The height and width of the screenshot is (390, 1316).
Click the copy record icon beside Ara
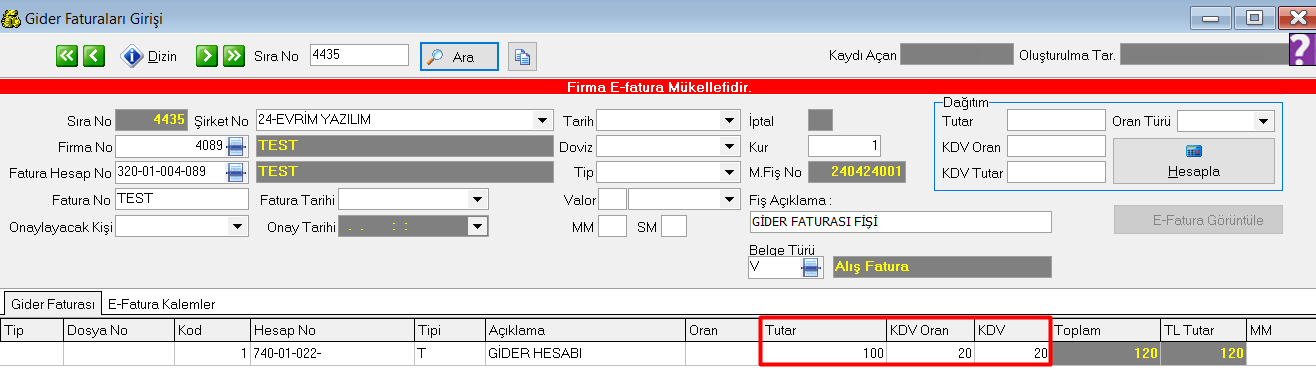tap(522, 56)
